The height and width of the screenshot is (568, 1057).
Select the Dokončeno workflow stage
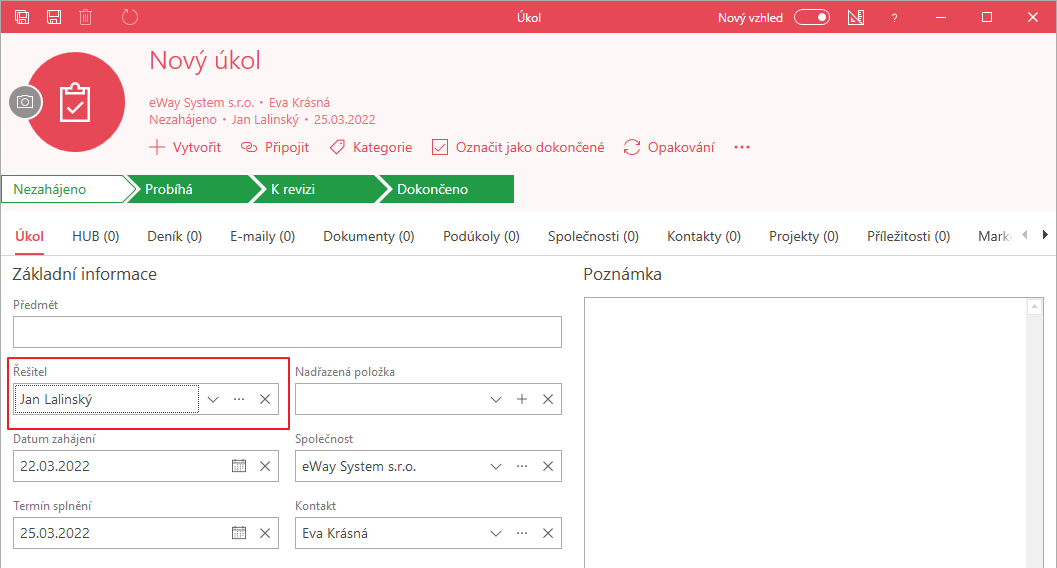coord(446,189)
